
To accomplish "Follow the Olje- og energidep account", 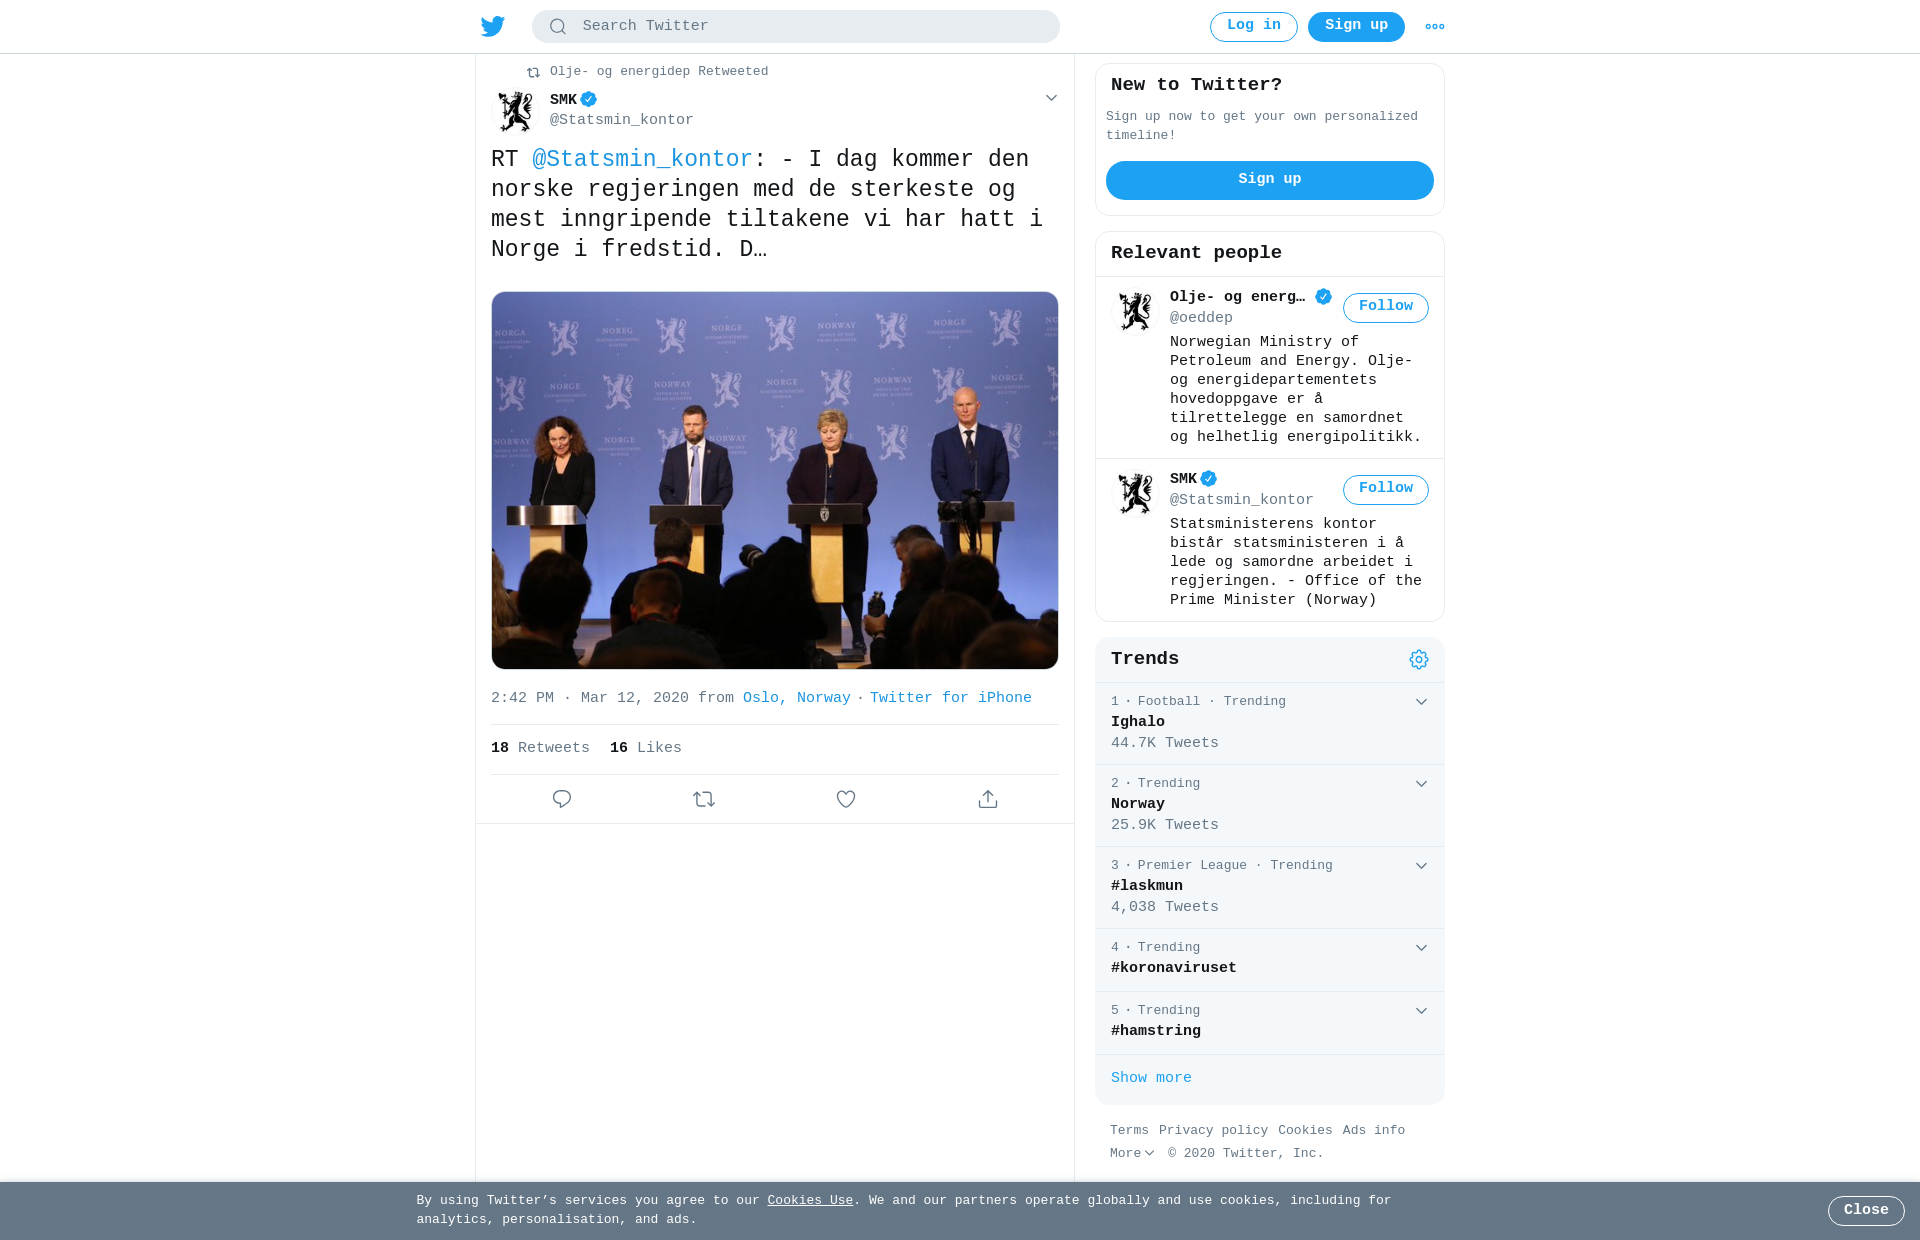I will (1386, 308).
